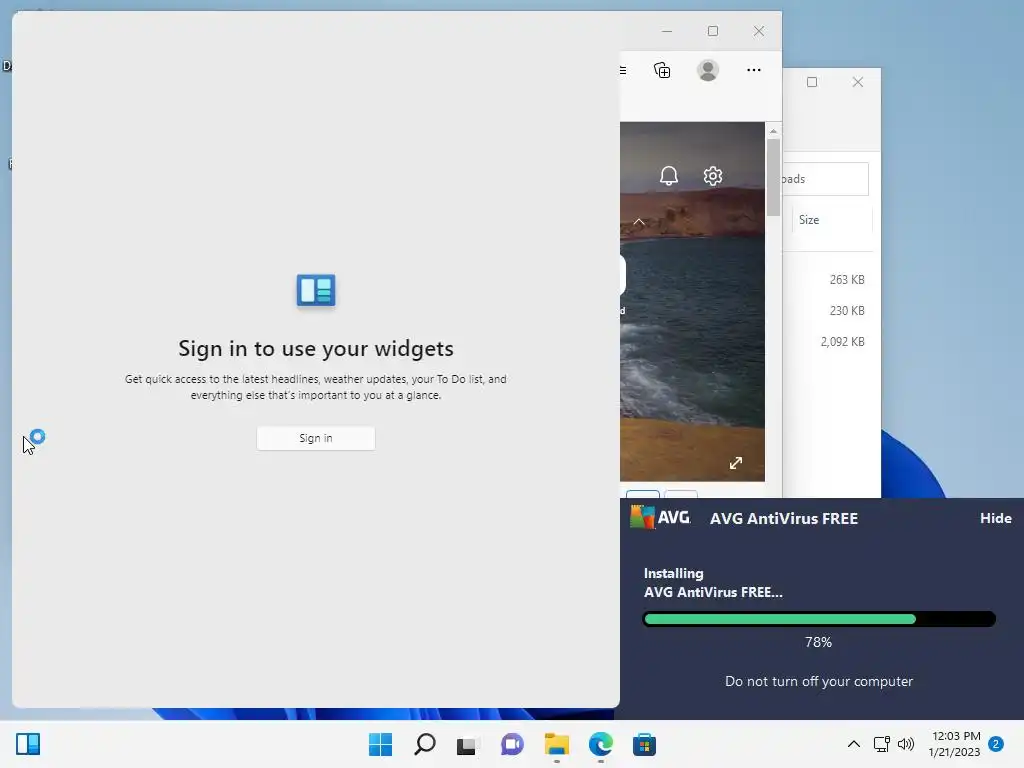Screen dimensions: 1024x768
Task: Click the "Sign in to use your widgets" heading
Action: point(316,349)
